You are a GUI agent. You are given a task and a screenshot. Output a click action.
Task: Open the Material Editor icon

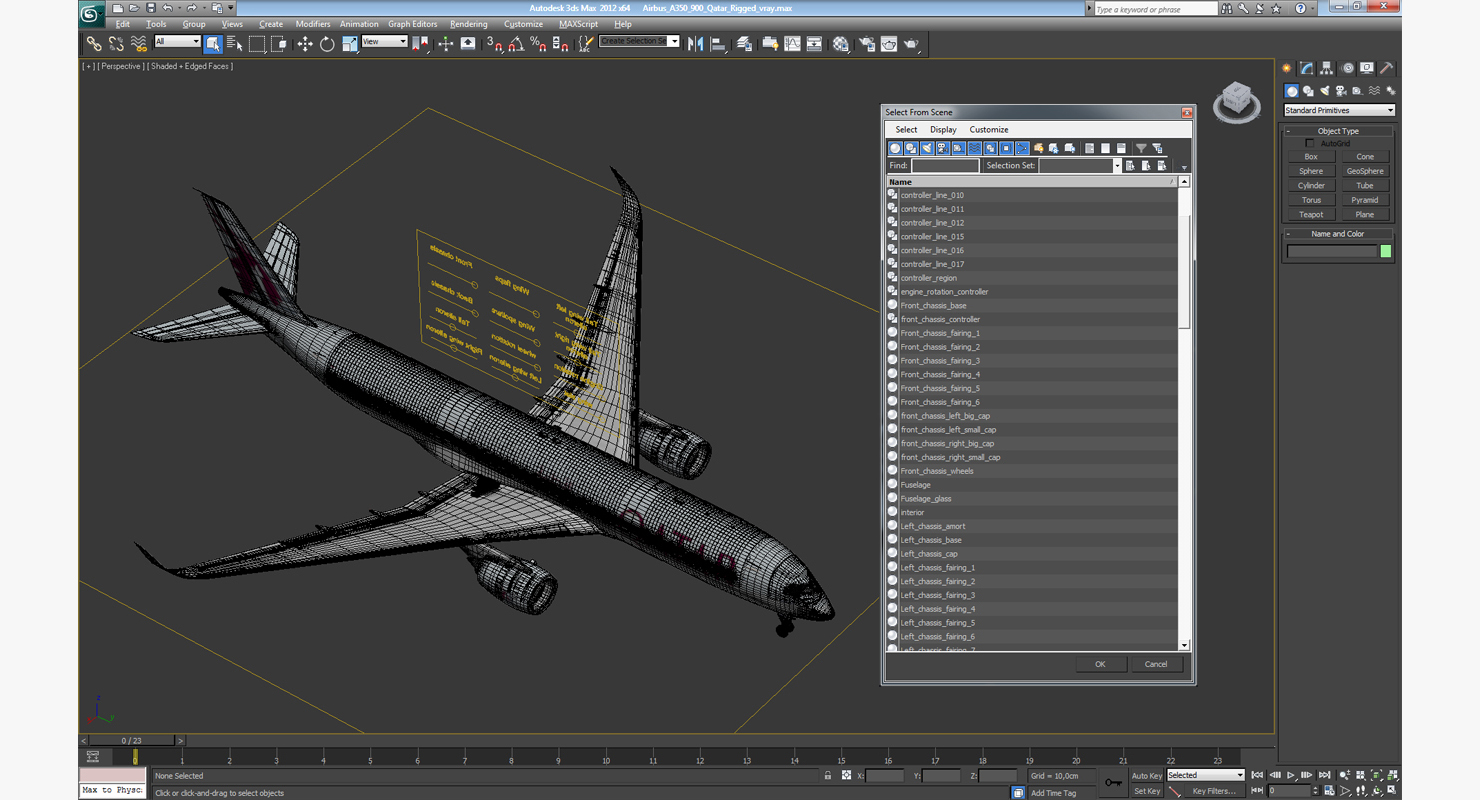click(x=840, y=44)
